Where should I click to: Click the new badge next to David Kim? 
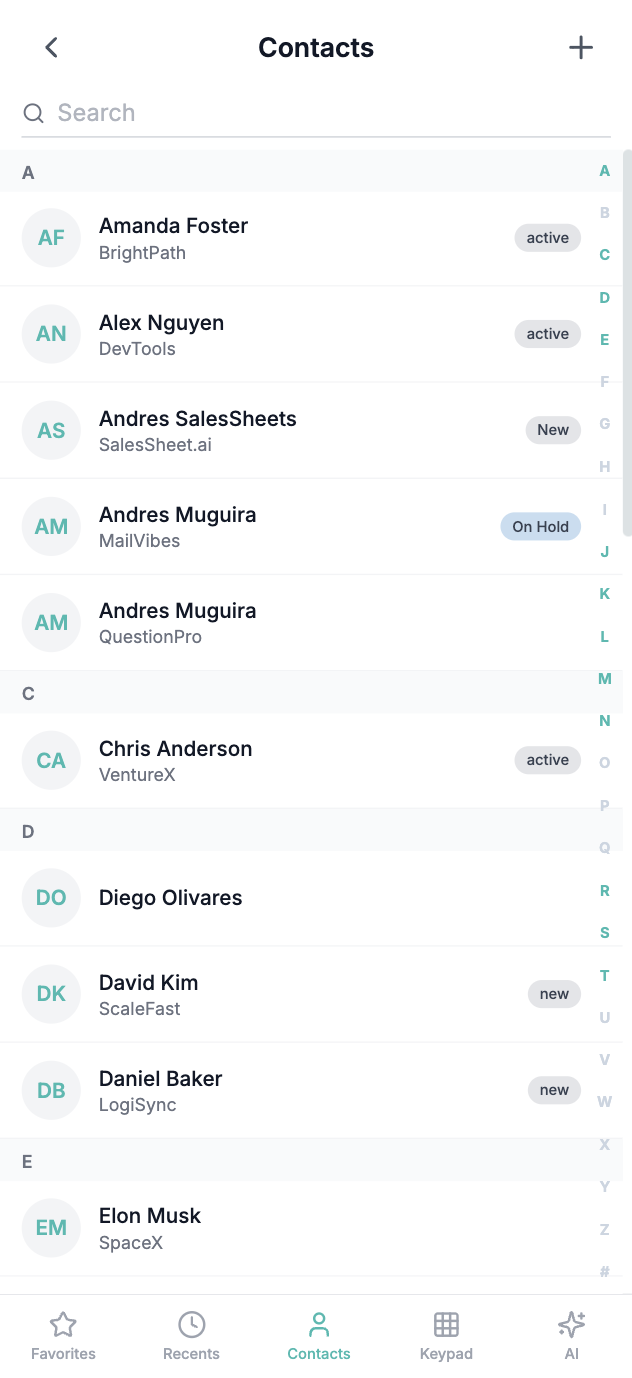pyautogui.click(x=554, y=994)
